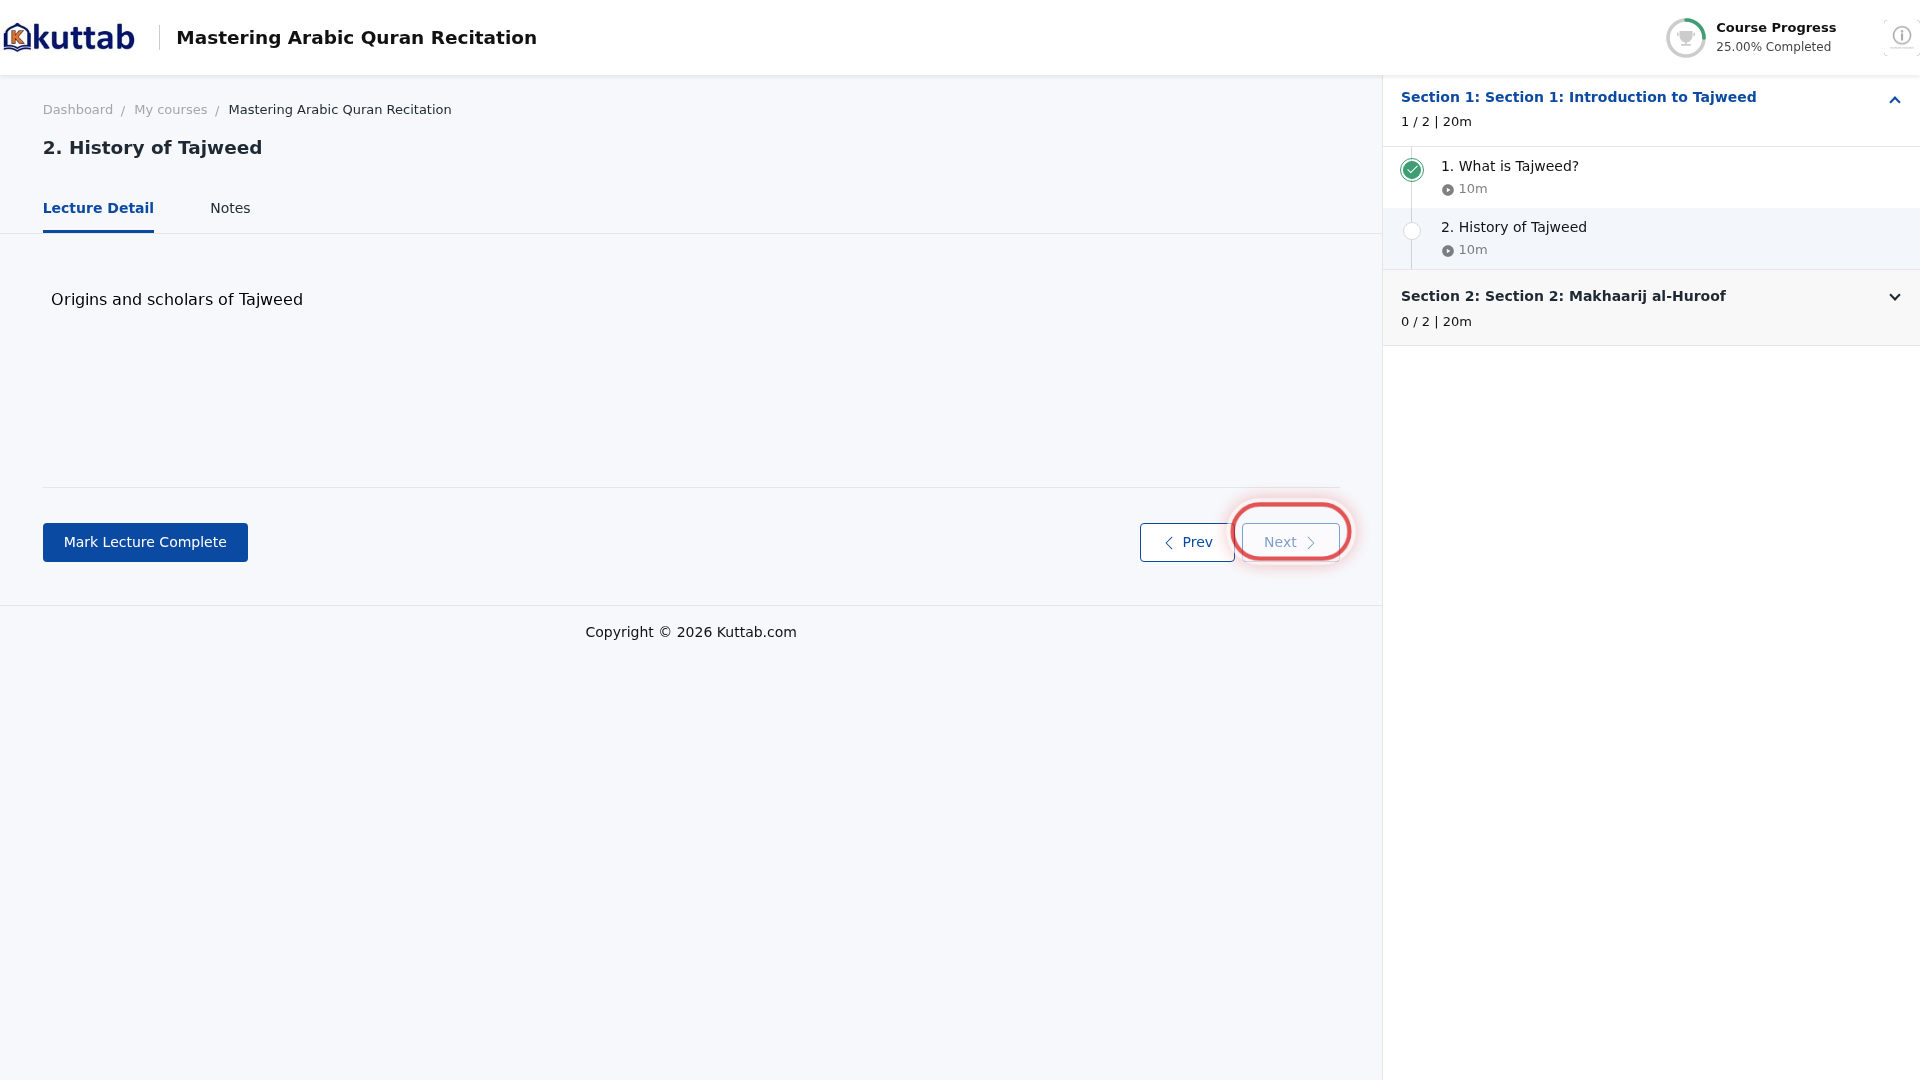
Task: Click Section 2 progress text 0 / 2 | 20m
Action: (1436, 322)
